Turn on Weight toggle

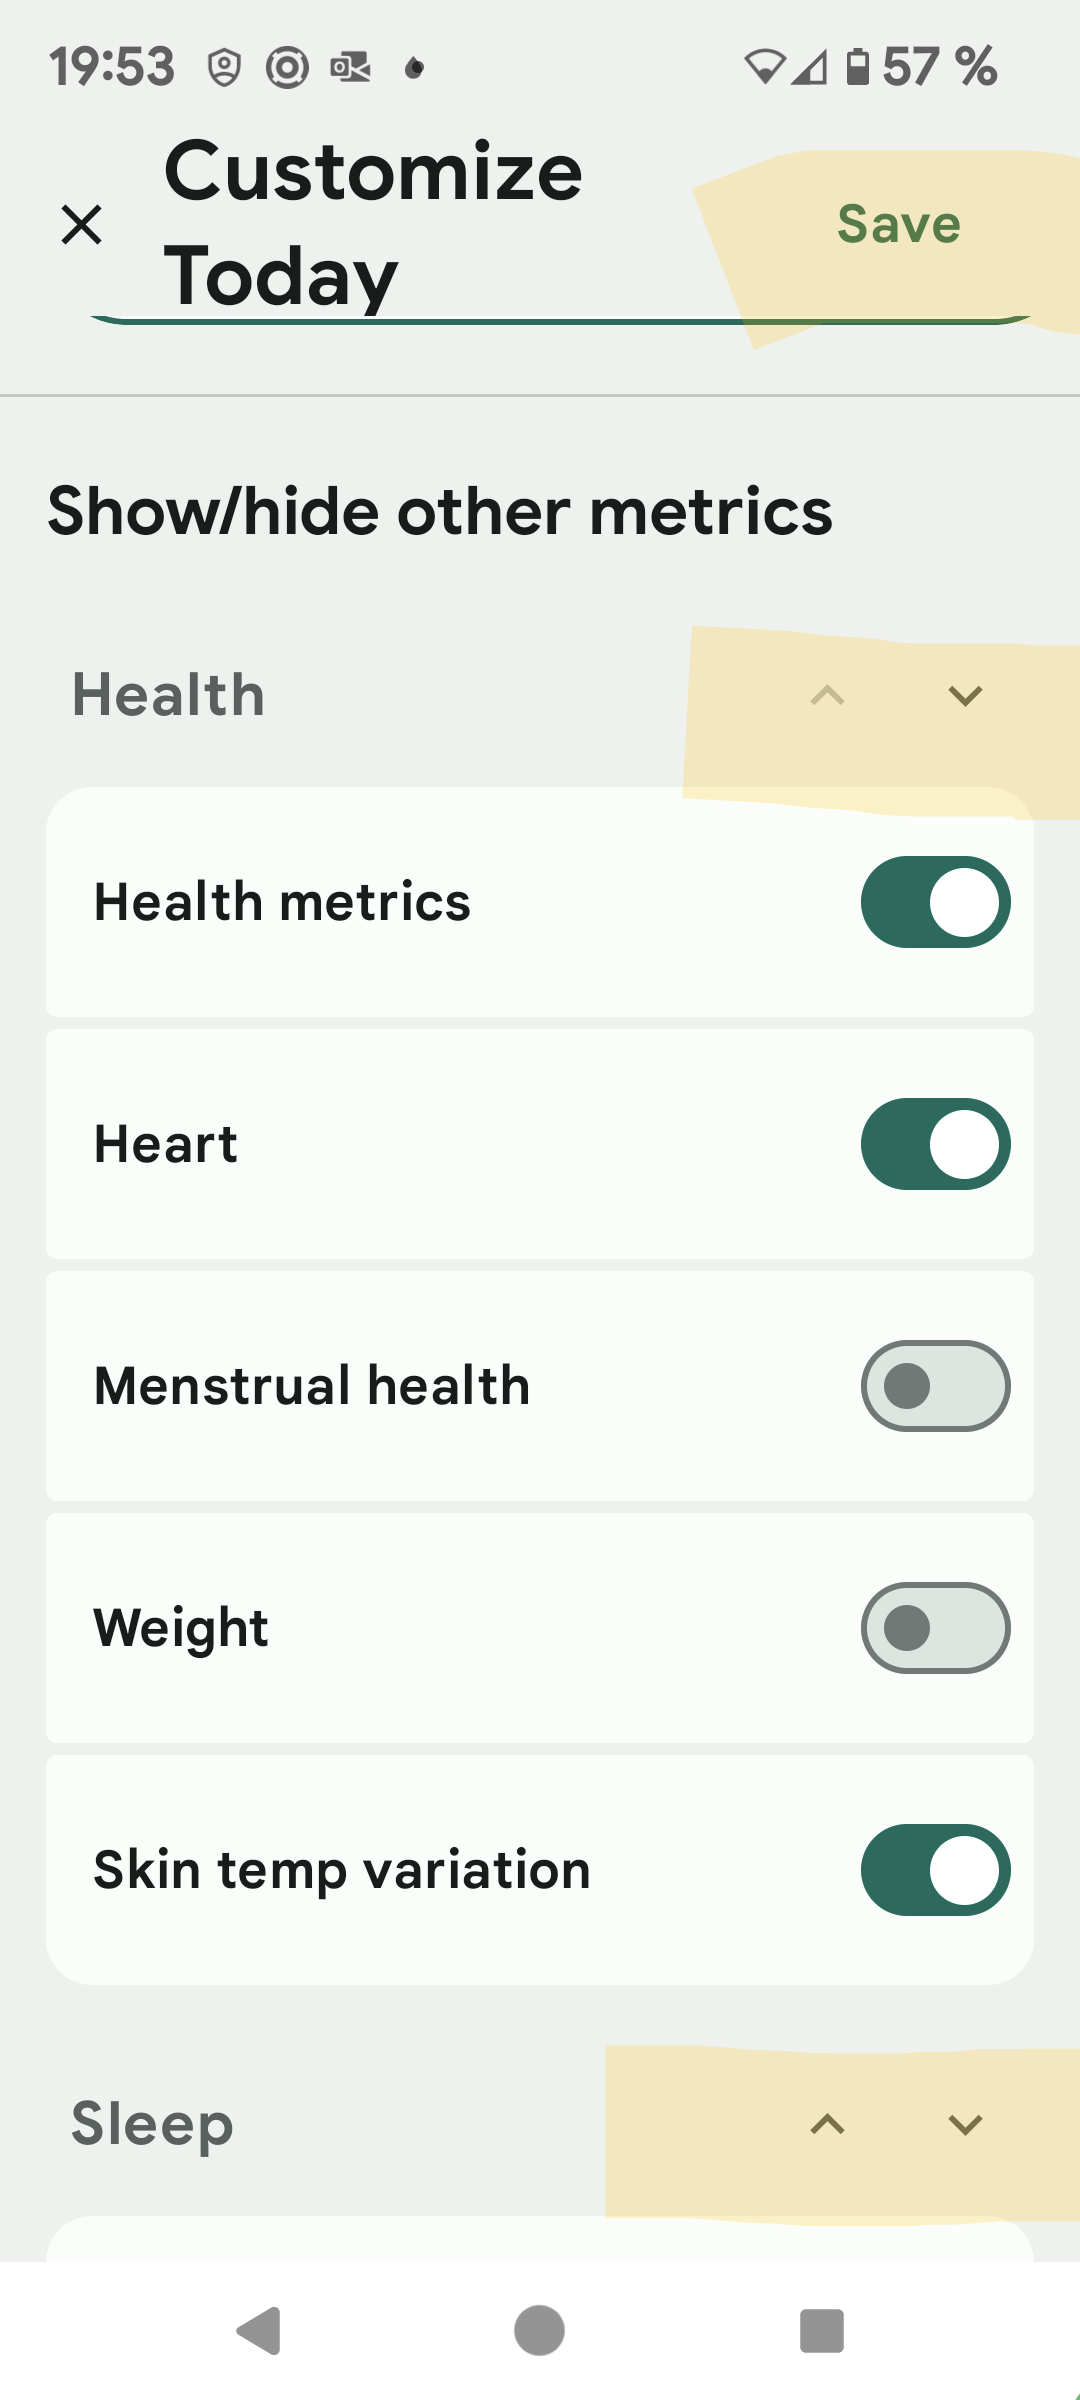[x=935, y=1628]
